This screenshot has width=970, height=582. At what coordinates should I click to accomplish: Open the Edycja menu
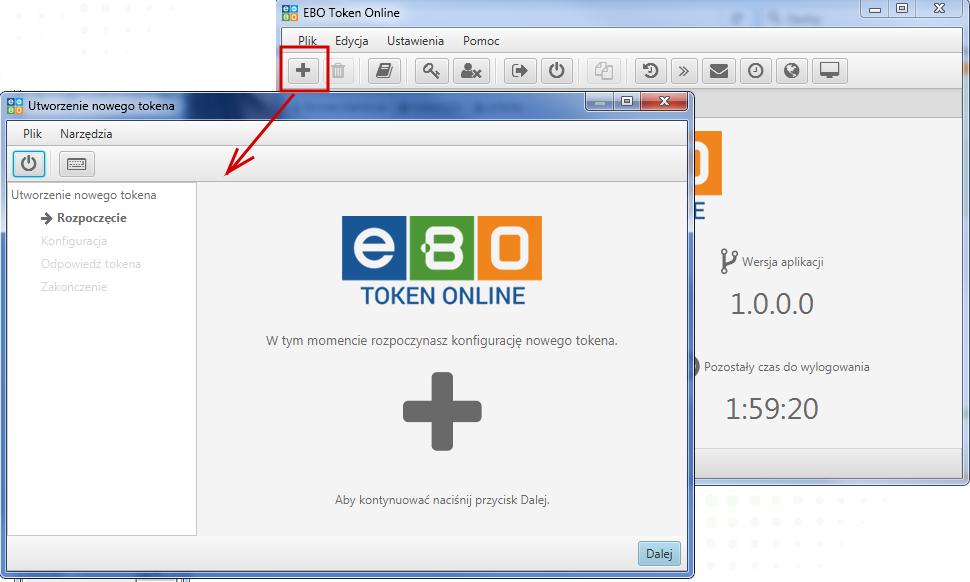[351, 41]
